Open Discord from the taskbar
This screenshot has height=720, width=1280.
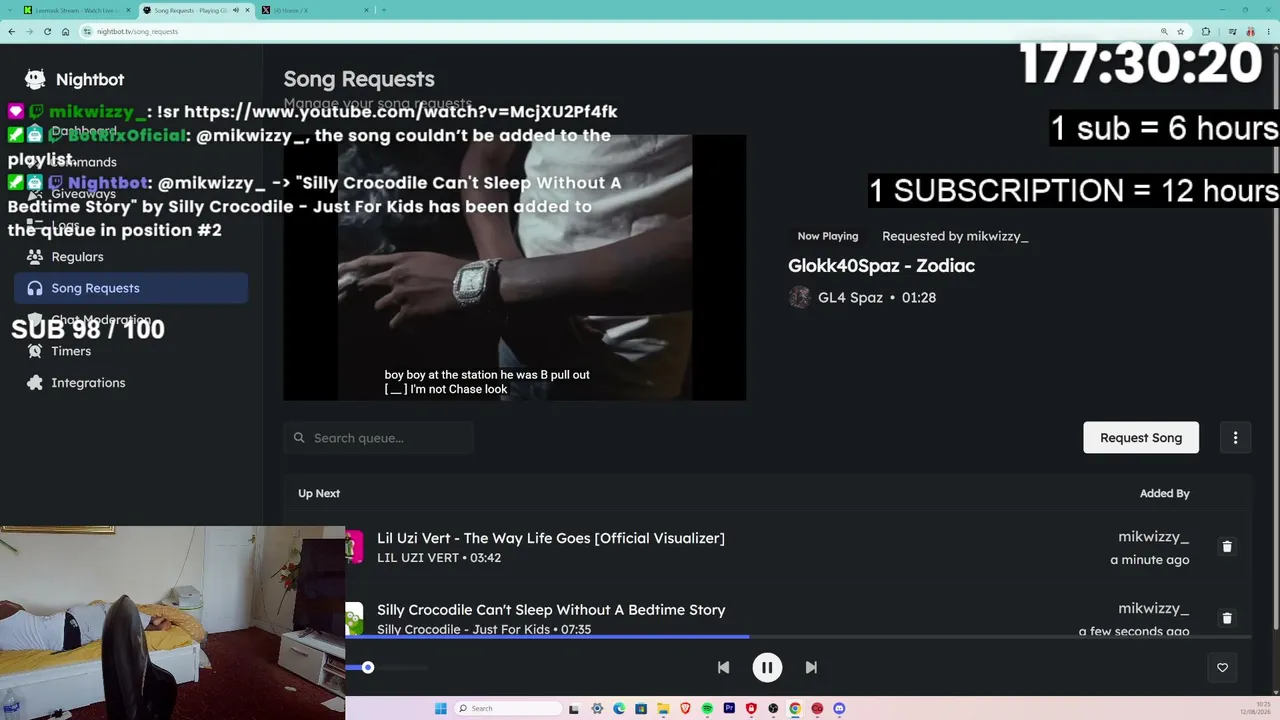point(839,709)
